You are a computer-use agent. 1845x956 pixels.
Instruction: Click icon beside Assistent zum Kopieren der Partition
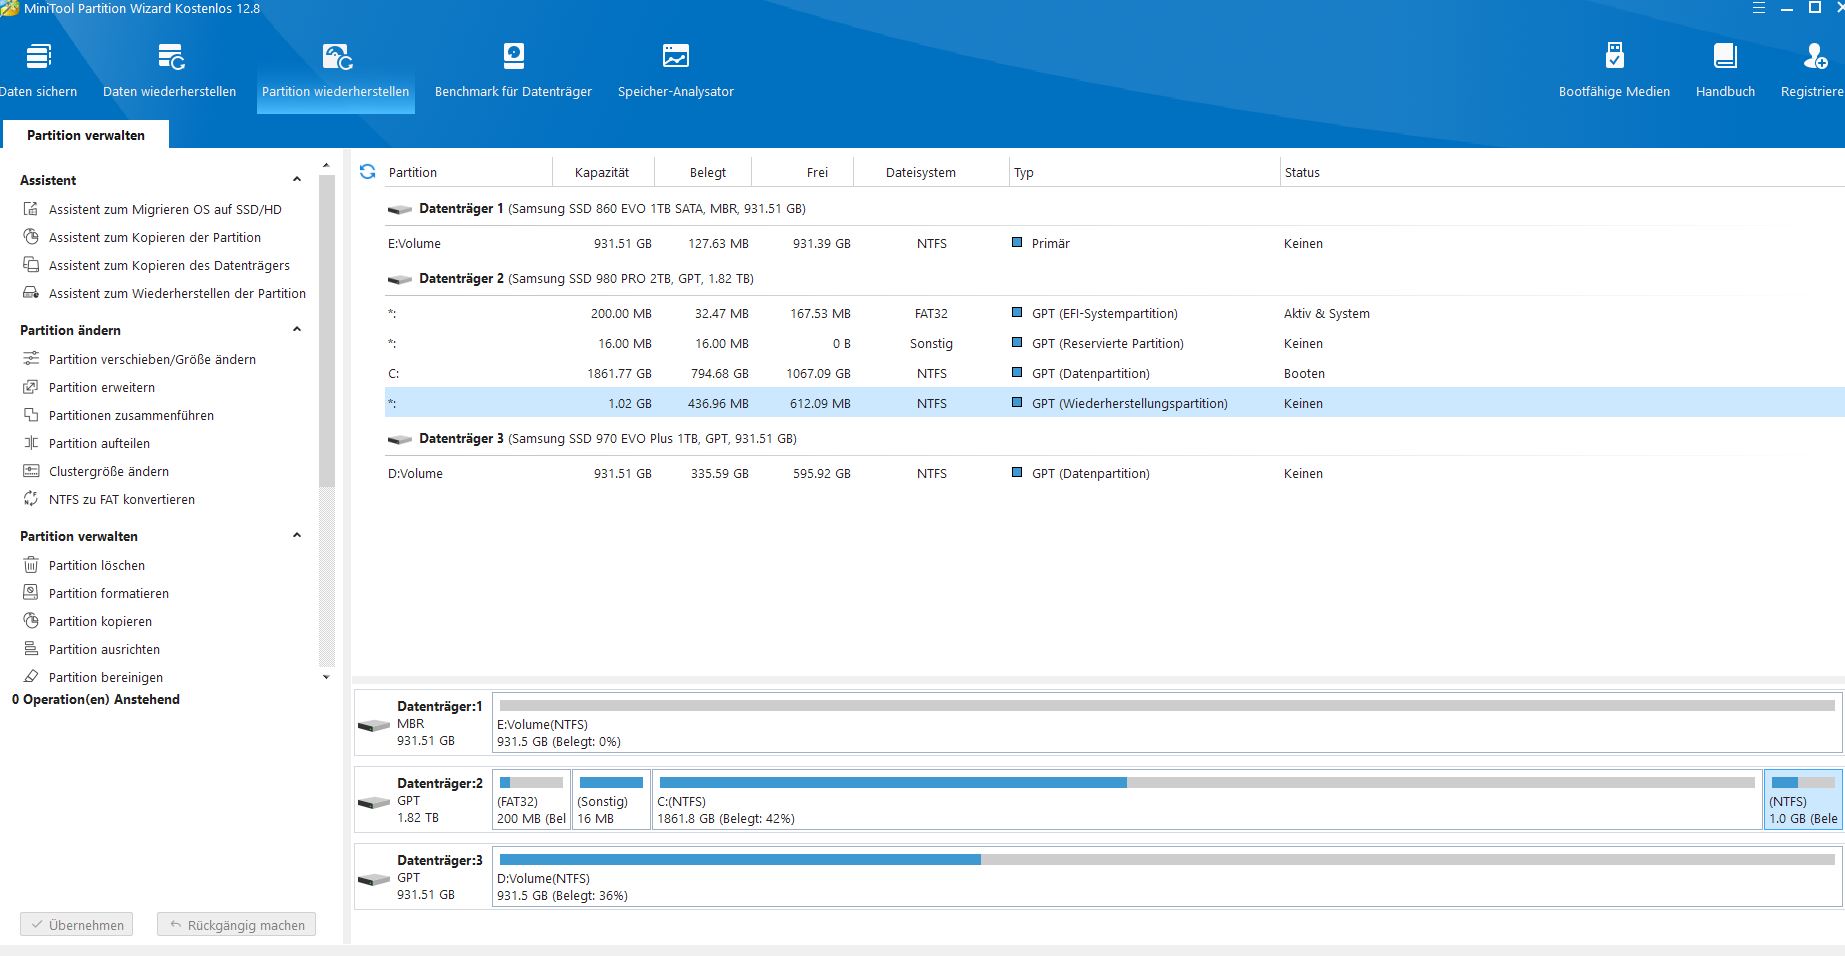[31, 237]
